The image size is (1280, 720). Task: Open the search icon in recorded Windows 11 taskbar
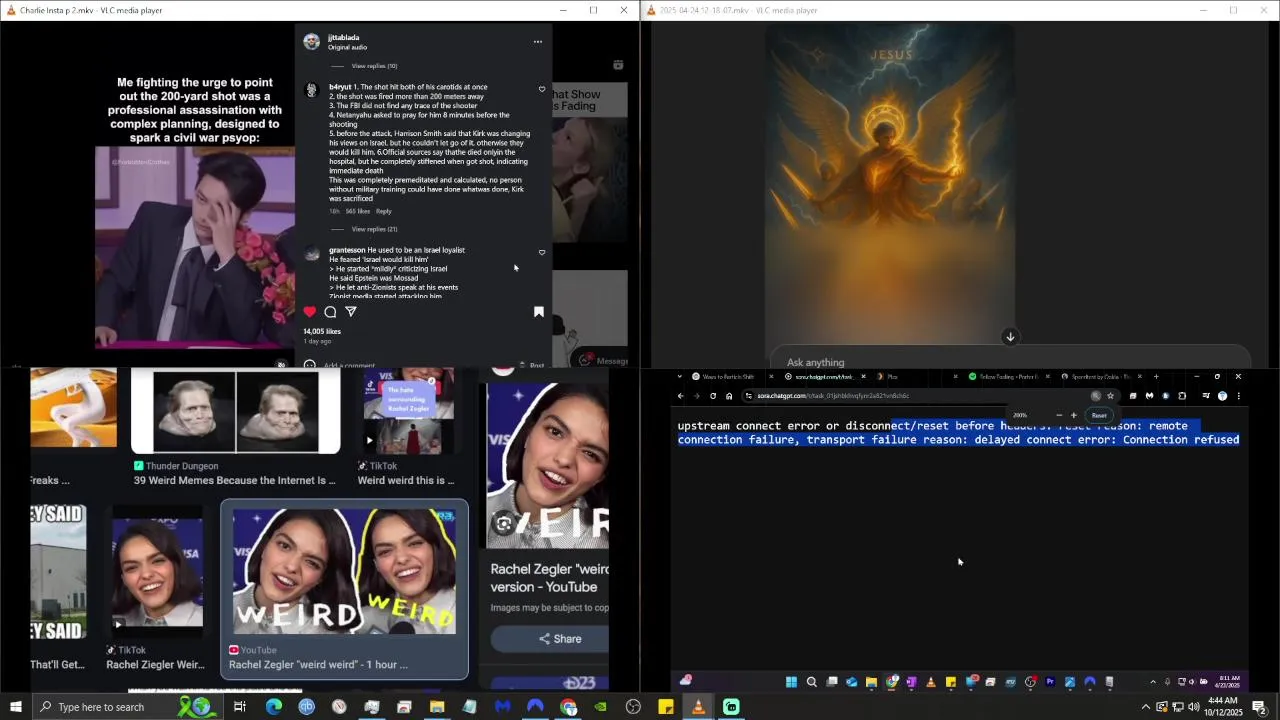pos(811,682)
